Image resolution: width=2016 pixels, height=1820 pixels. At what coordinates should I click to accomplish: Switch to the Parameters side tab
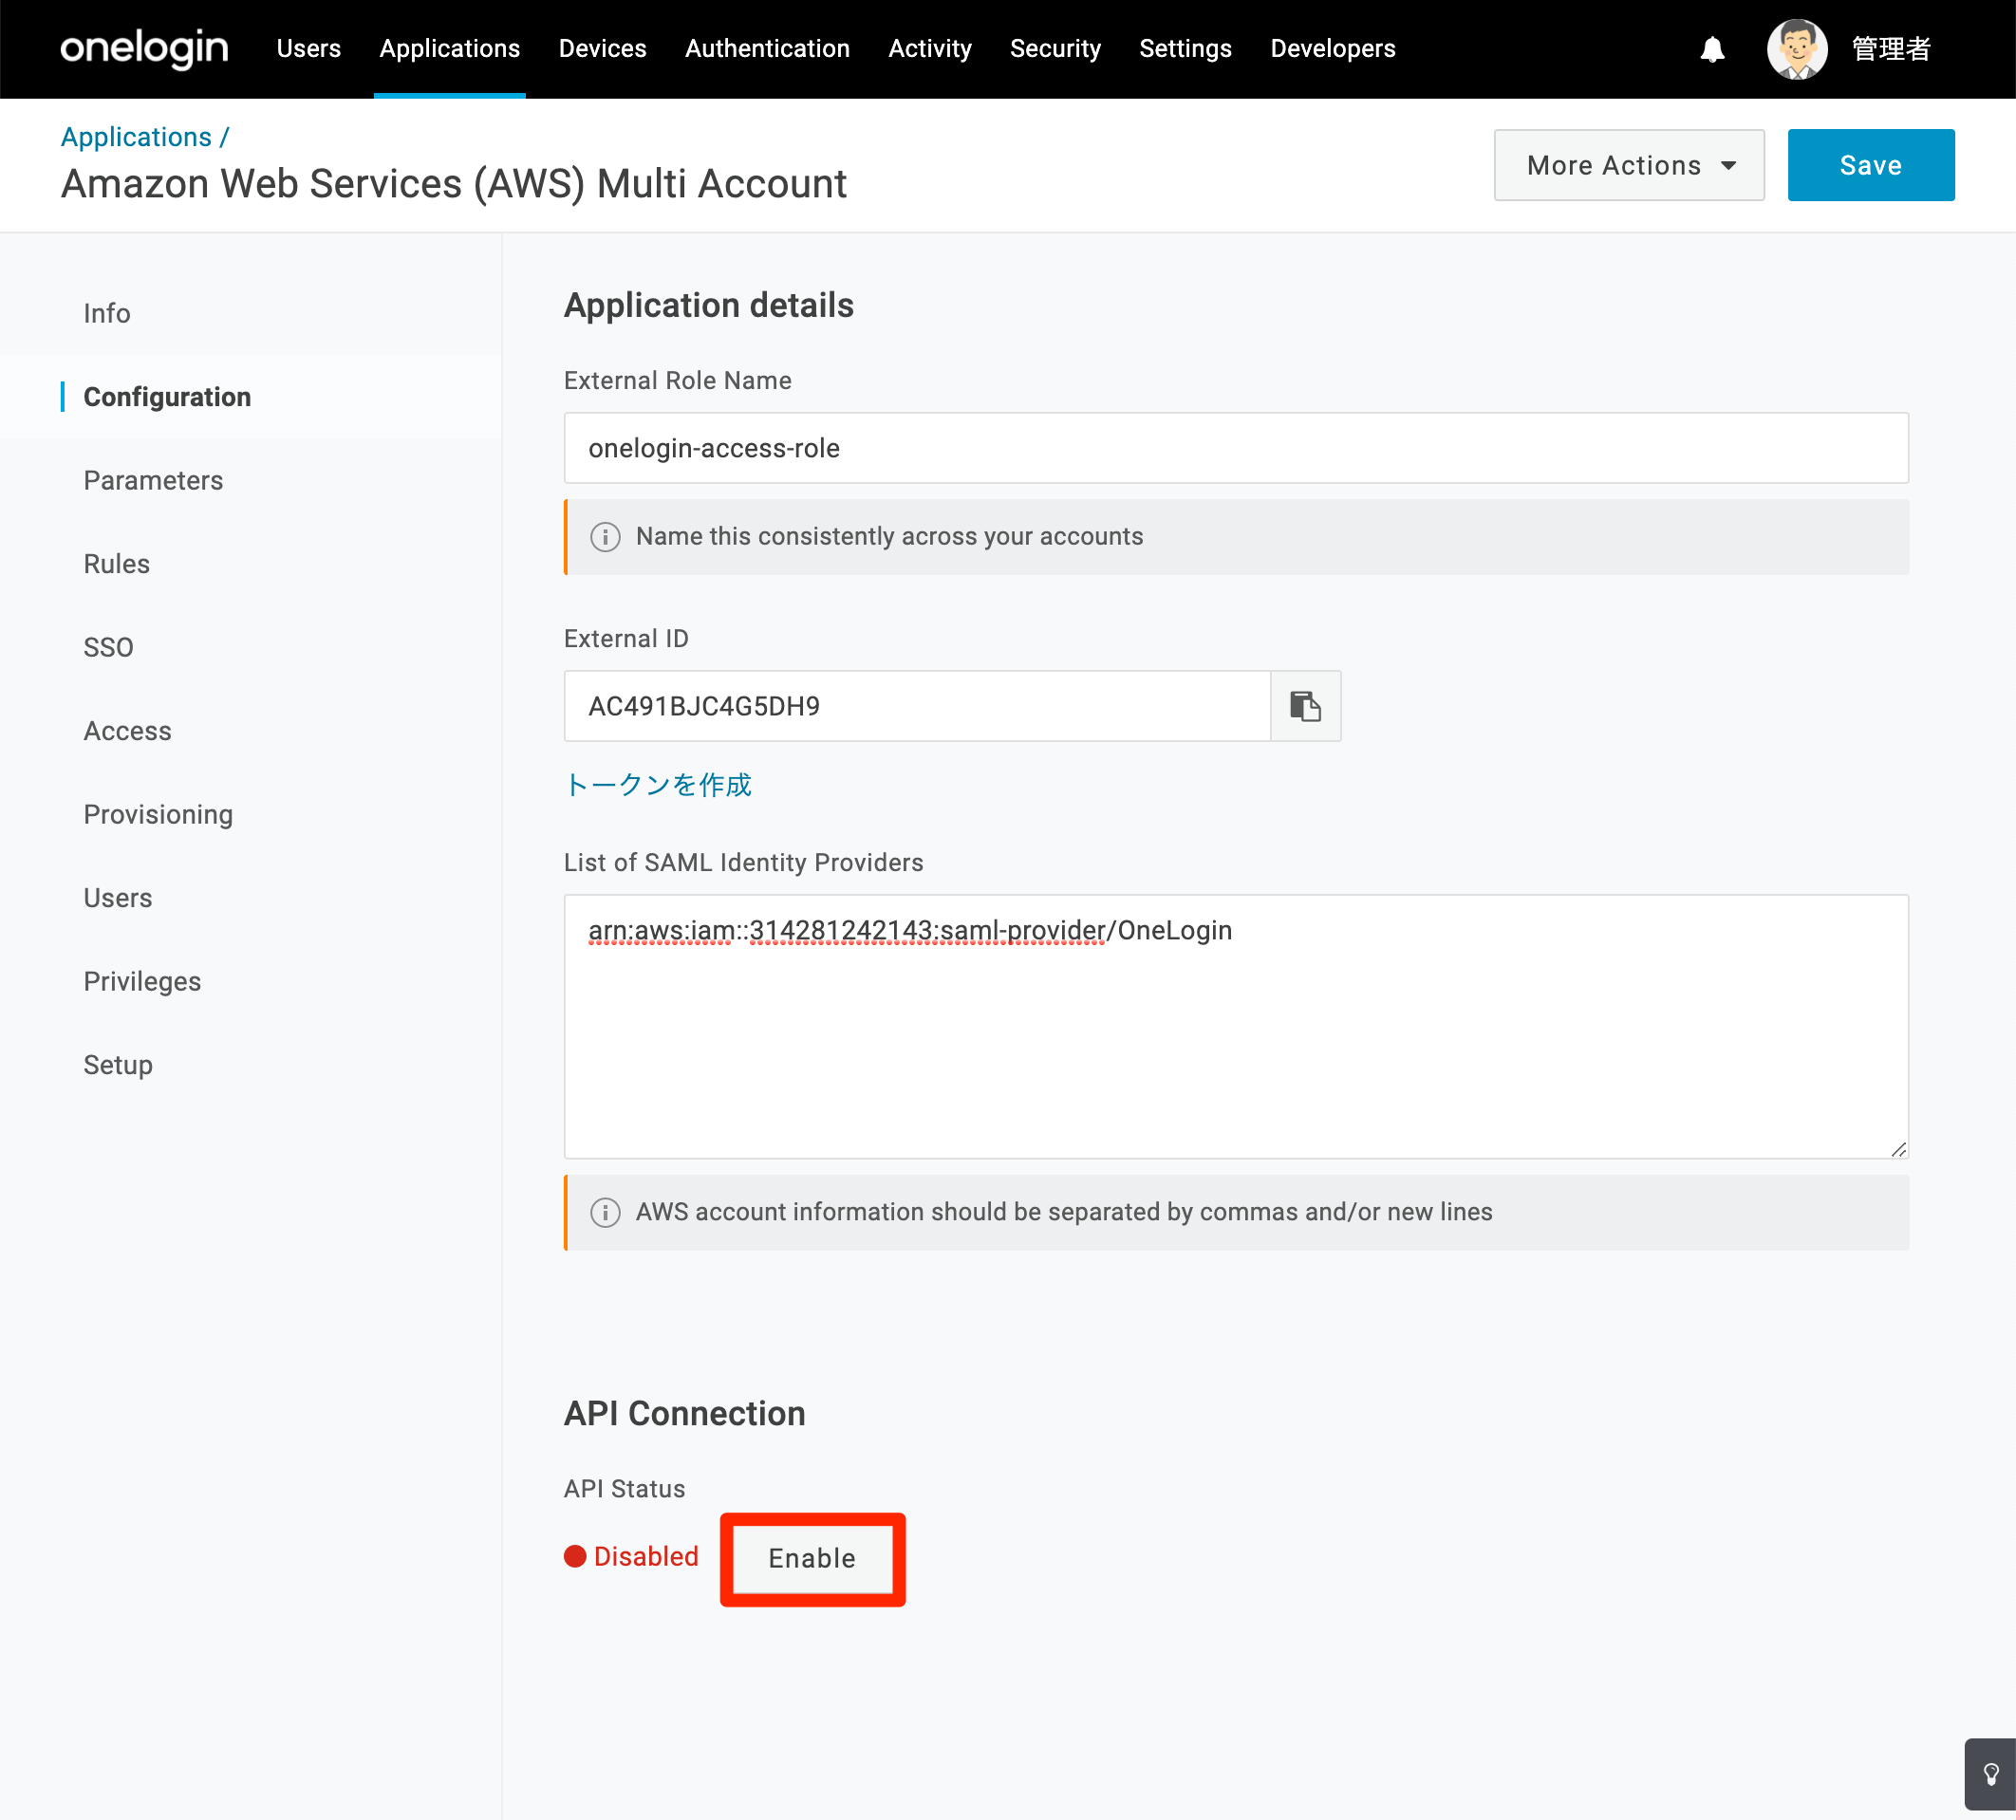[x=153, y=481]
